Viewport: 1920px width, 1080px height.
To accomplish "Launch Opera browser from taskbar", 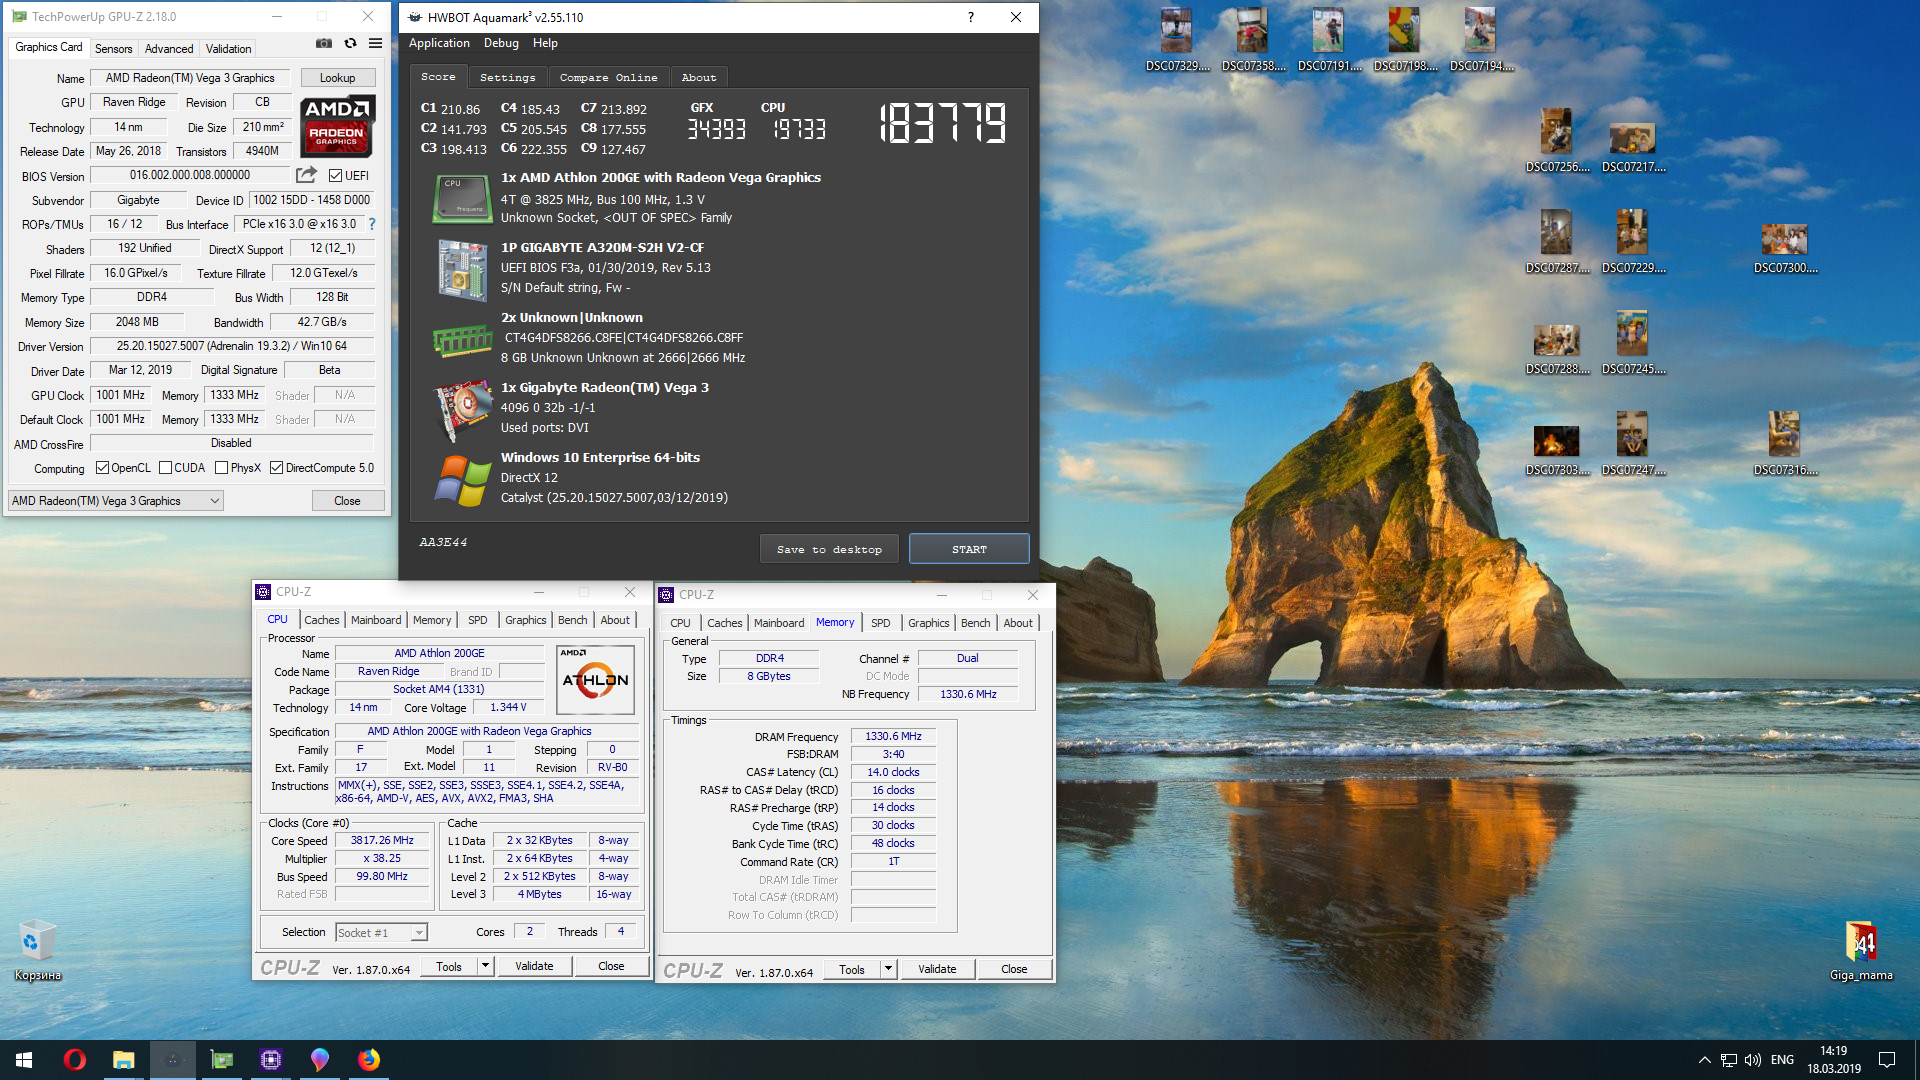I will (74, 1060).
